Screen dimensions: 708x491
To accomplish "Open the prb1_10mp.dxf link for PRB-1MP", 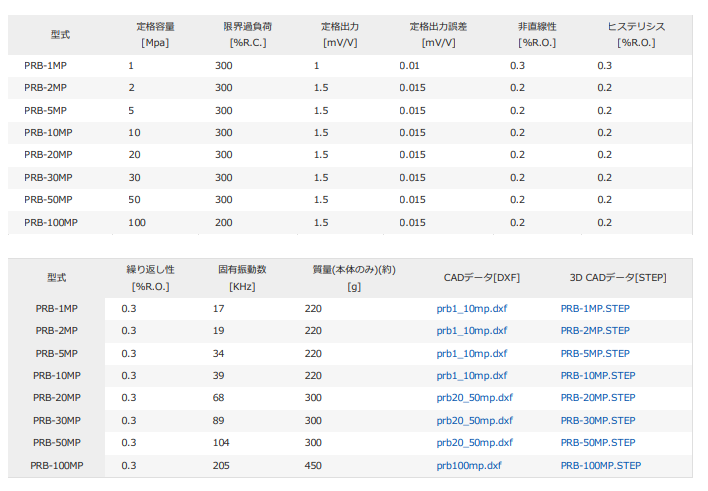I will coord(471,309).
